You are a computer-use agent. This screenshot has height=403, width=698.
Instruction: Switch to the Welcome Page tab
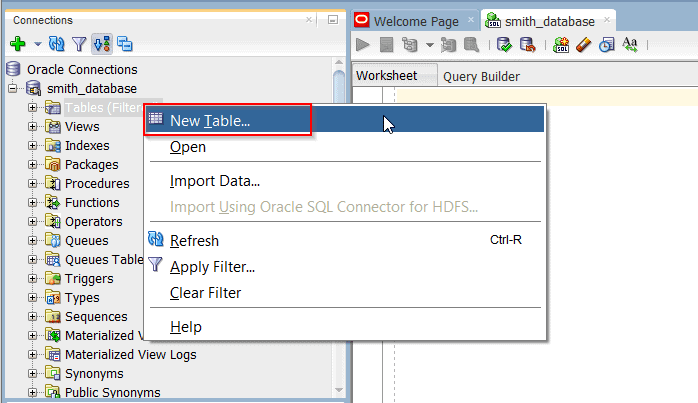point(416,21)
